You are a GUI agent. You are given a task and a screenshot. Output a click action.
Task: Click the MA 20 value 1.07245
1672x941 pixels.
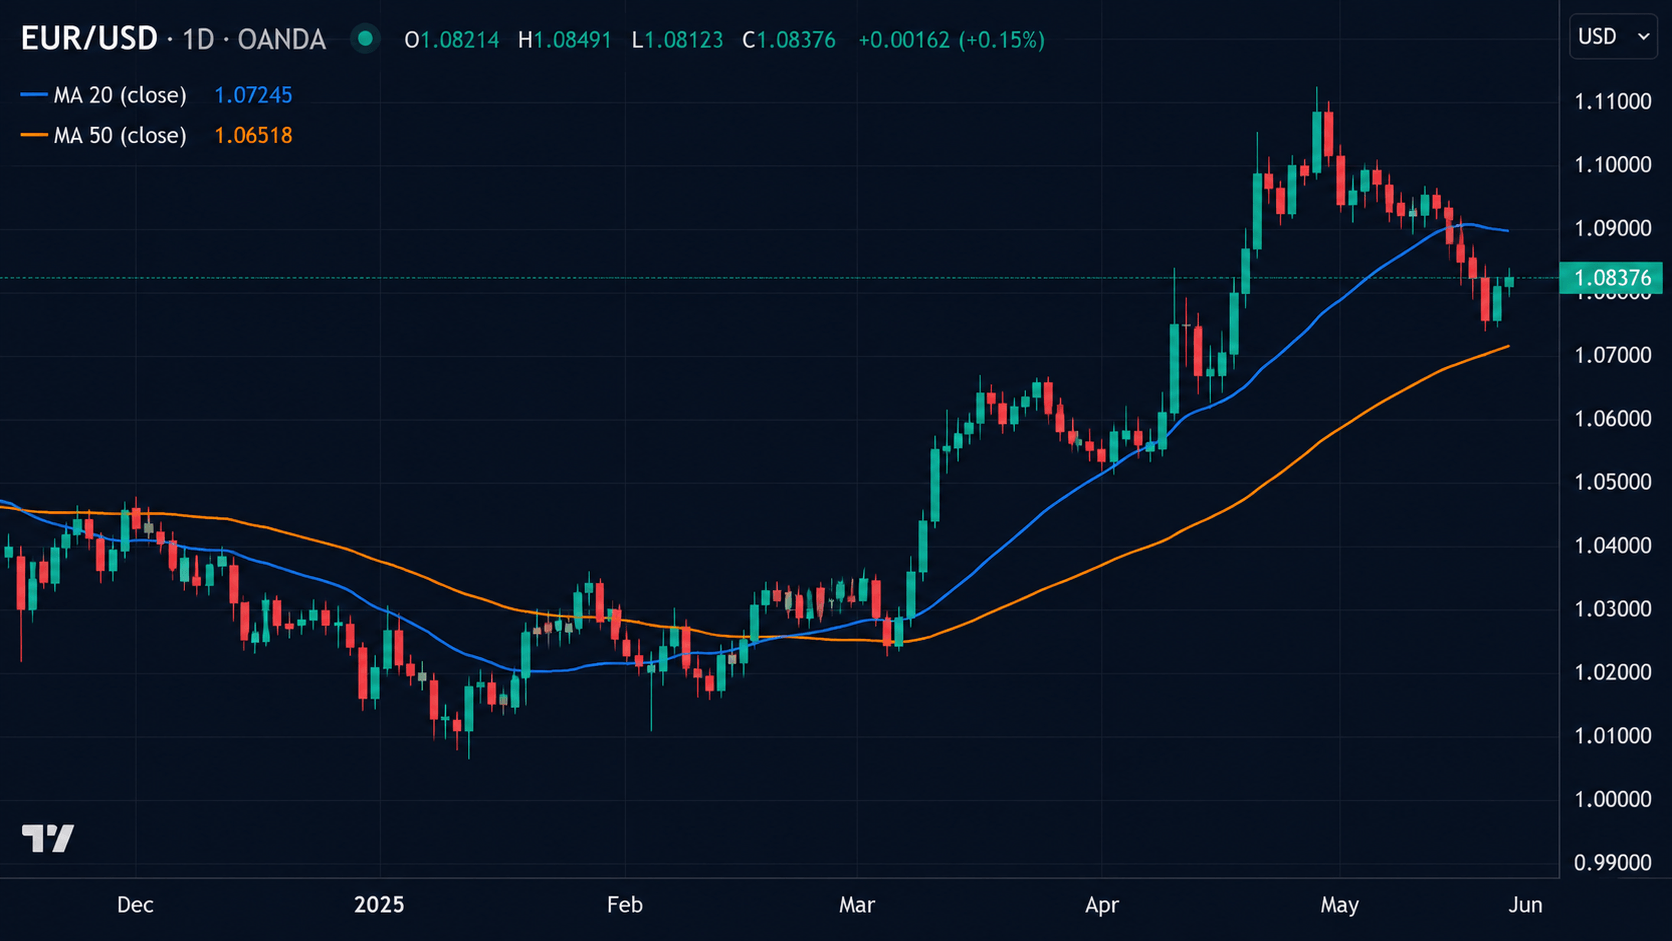pyautogui.click(x=253, y=95)
